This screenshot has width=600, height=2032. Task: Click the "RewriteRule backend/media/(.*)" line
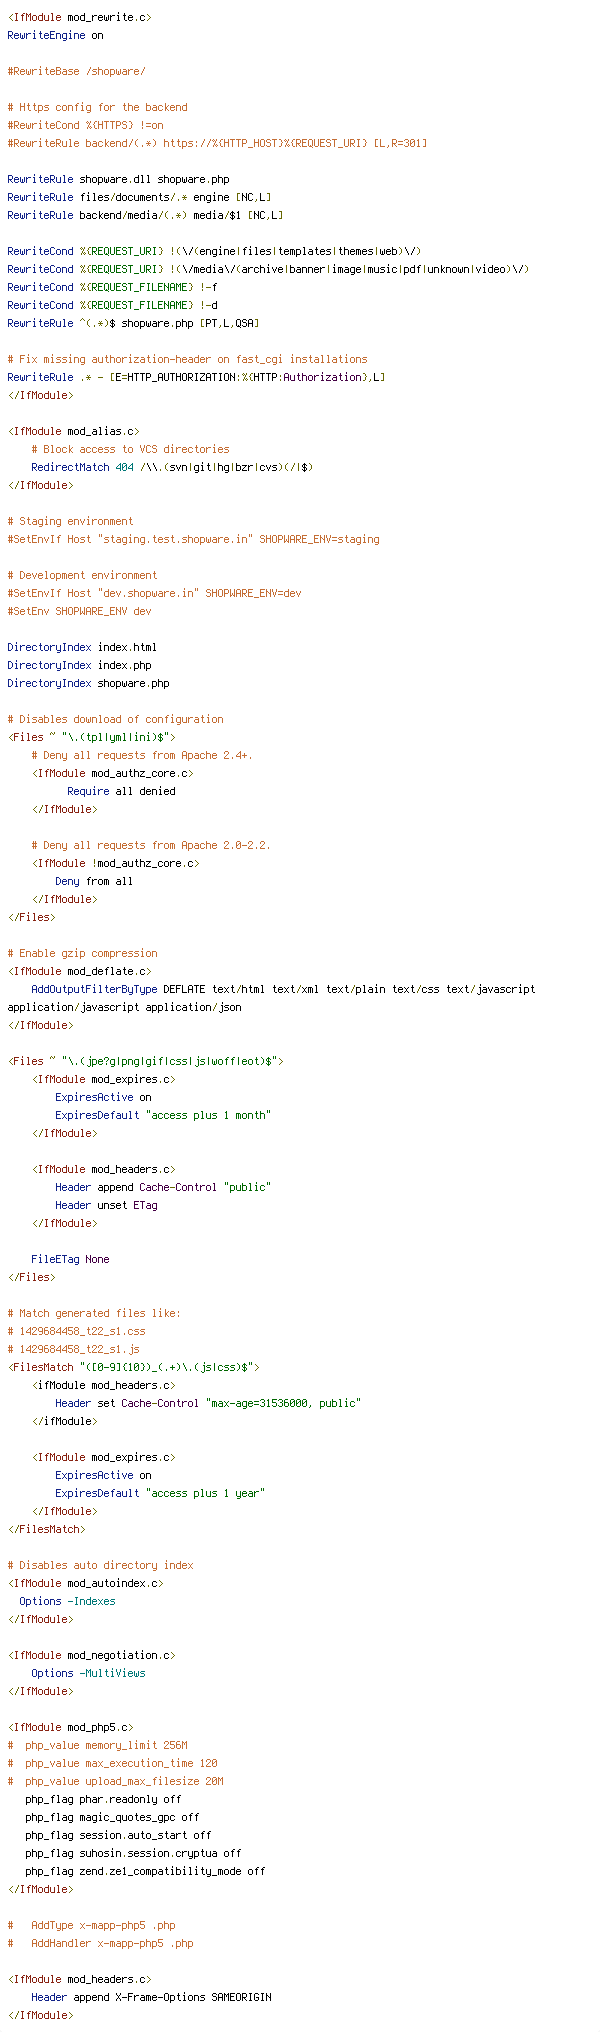145,215
